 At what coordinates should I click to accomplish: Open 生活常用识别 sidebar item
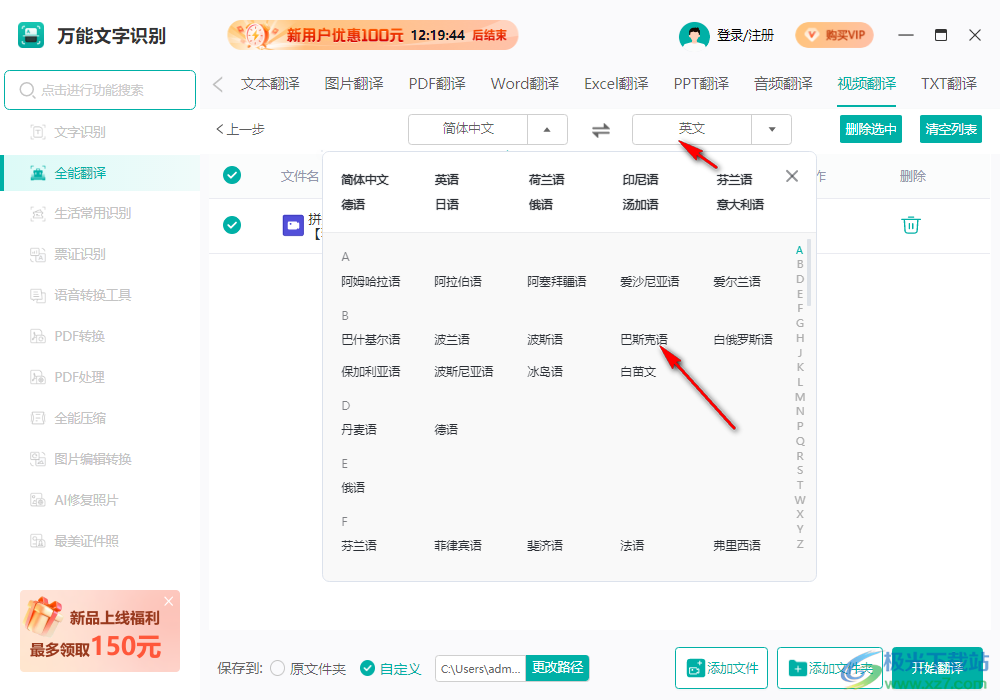pos(80,213)
